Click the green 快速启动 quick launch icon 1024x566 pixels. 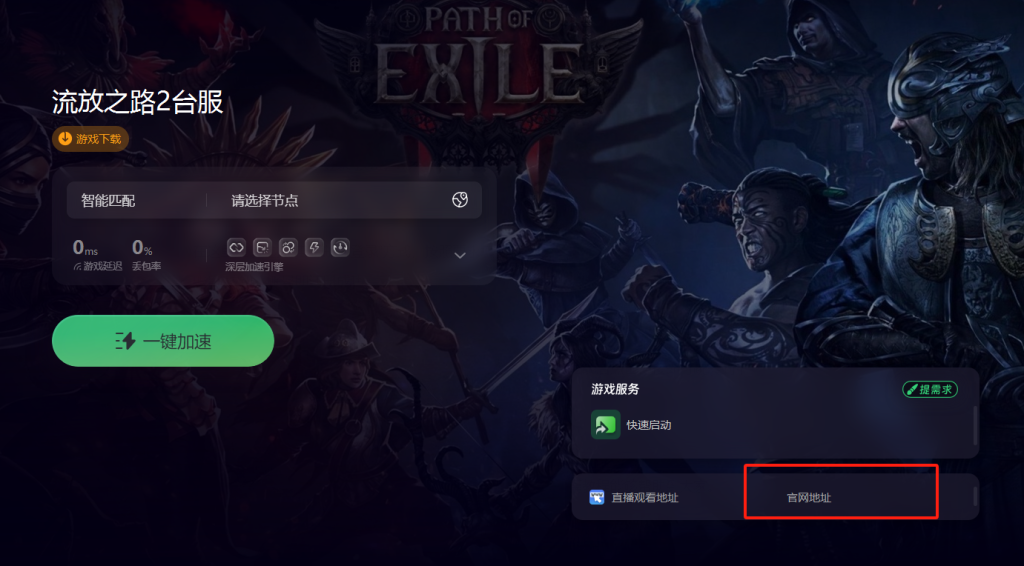pos(605,425)
